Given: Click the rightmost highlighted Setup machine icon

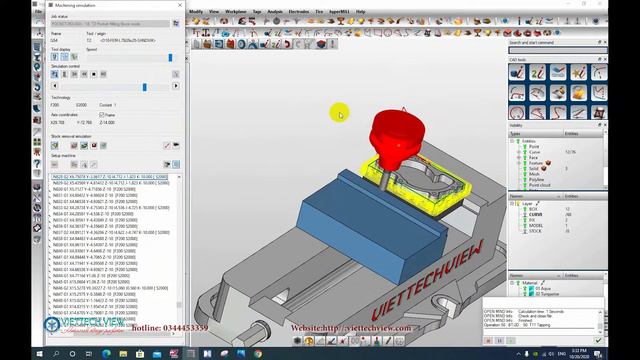Looking at the screenshot, I should (x=176, y=164).
